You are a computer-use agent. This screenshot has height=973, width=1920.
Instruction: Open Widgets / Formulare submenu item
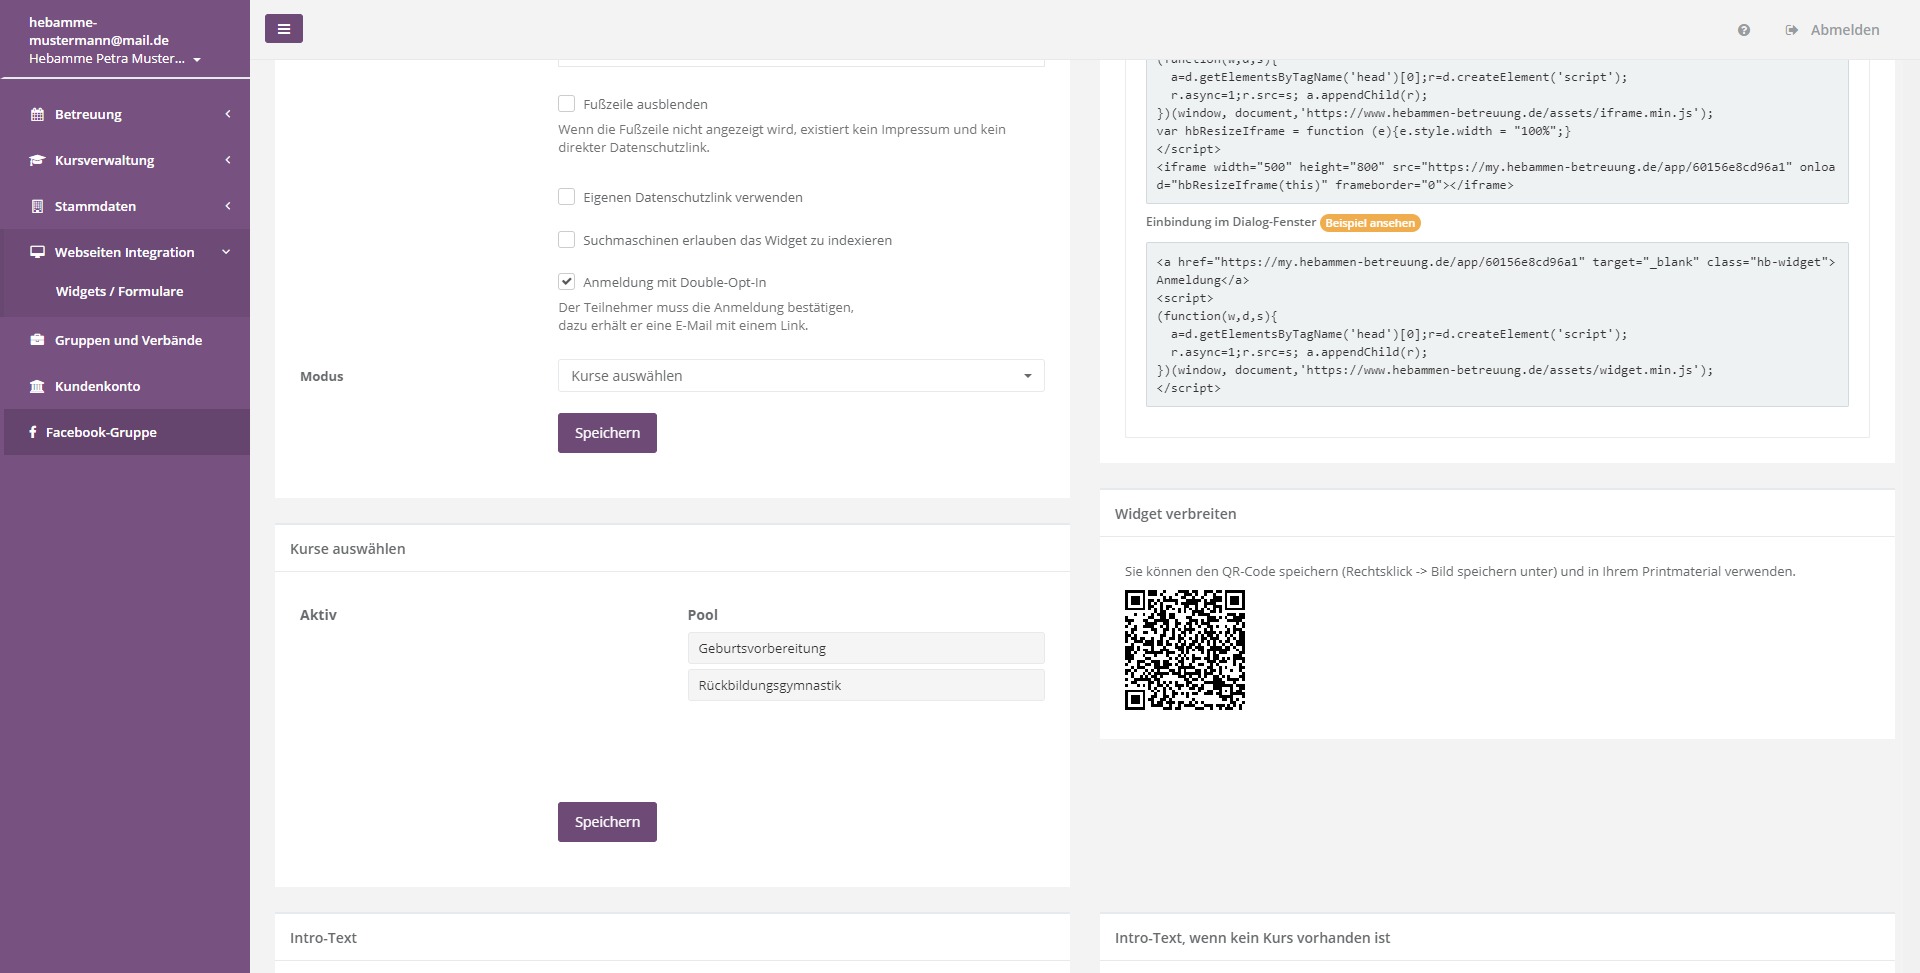click(119, 291)
